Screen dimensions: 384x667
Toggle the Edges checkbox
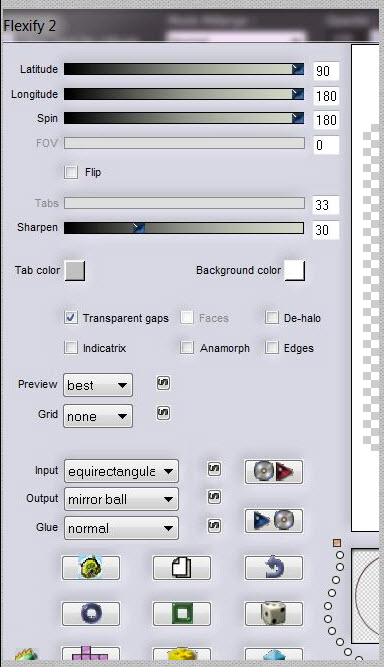[271, 347]
